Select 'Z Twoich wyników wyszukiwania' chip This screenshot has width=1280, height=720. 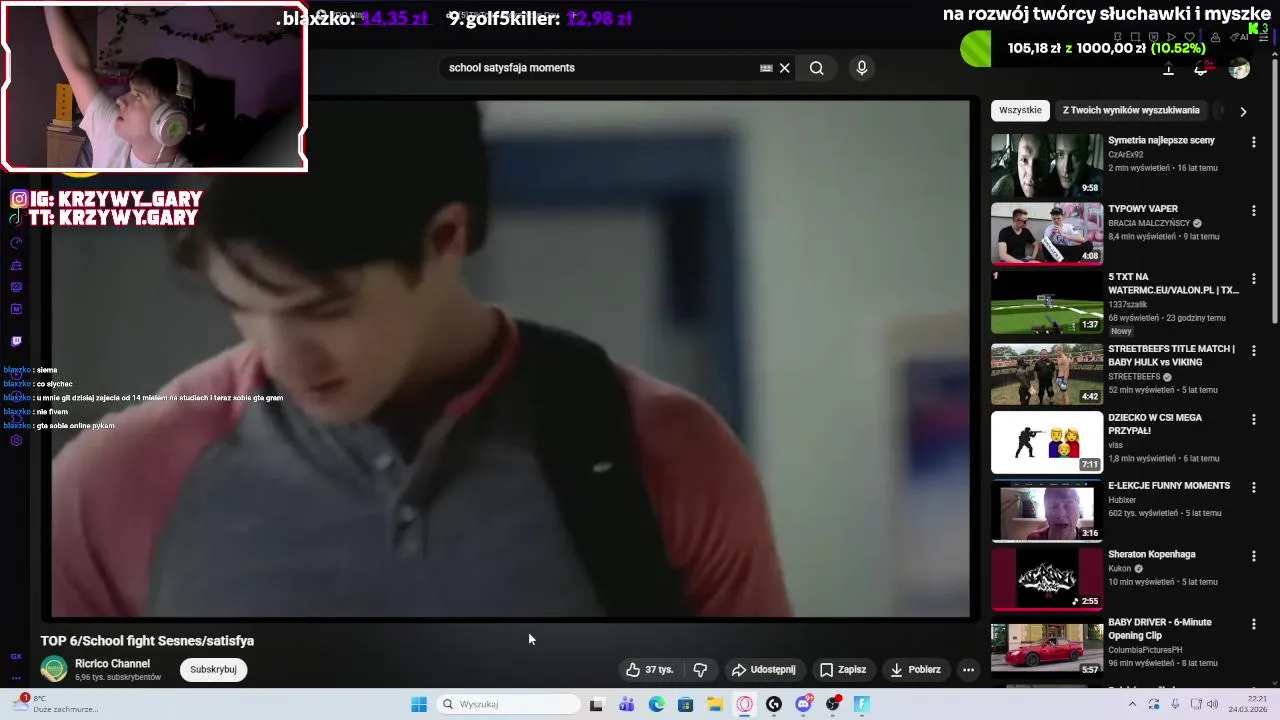1131,110
